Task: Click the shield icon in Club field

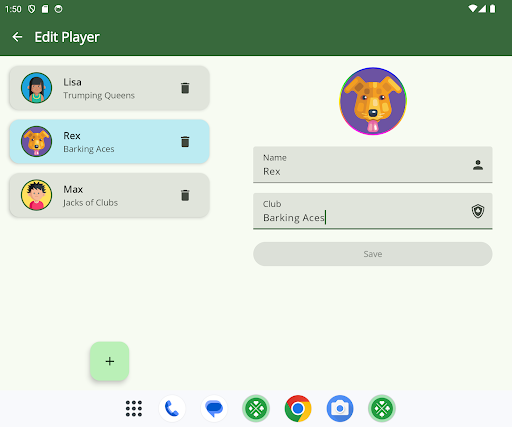Action: [x=478, y=211]
